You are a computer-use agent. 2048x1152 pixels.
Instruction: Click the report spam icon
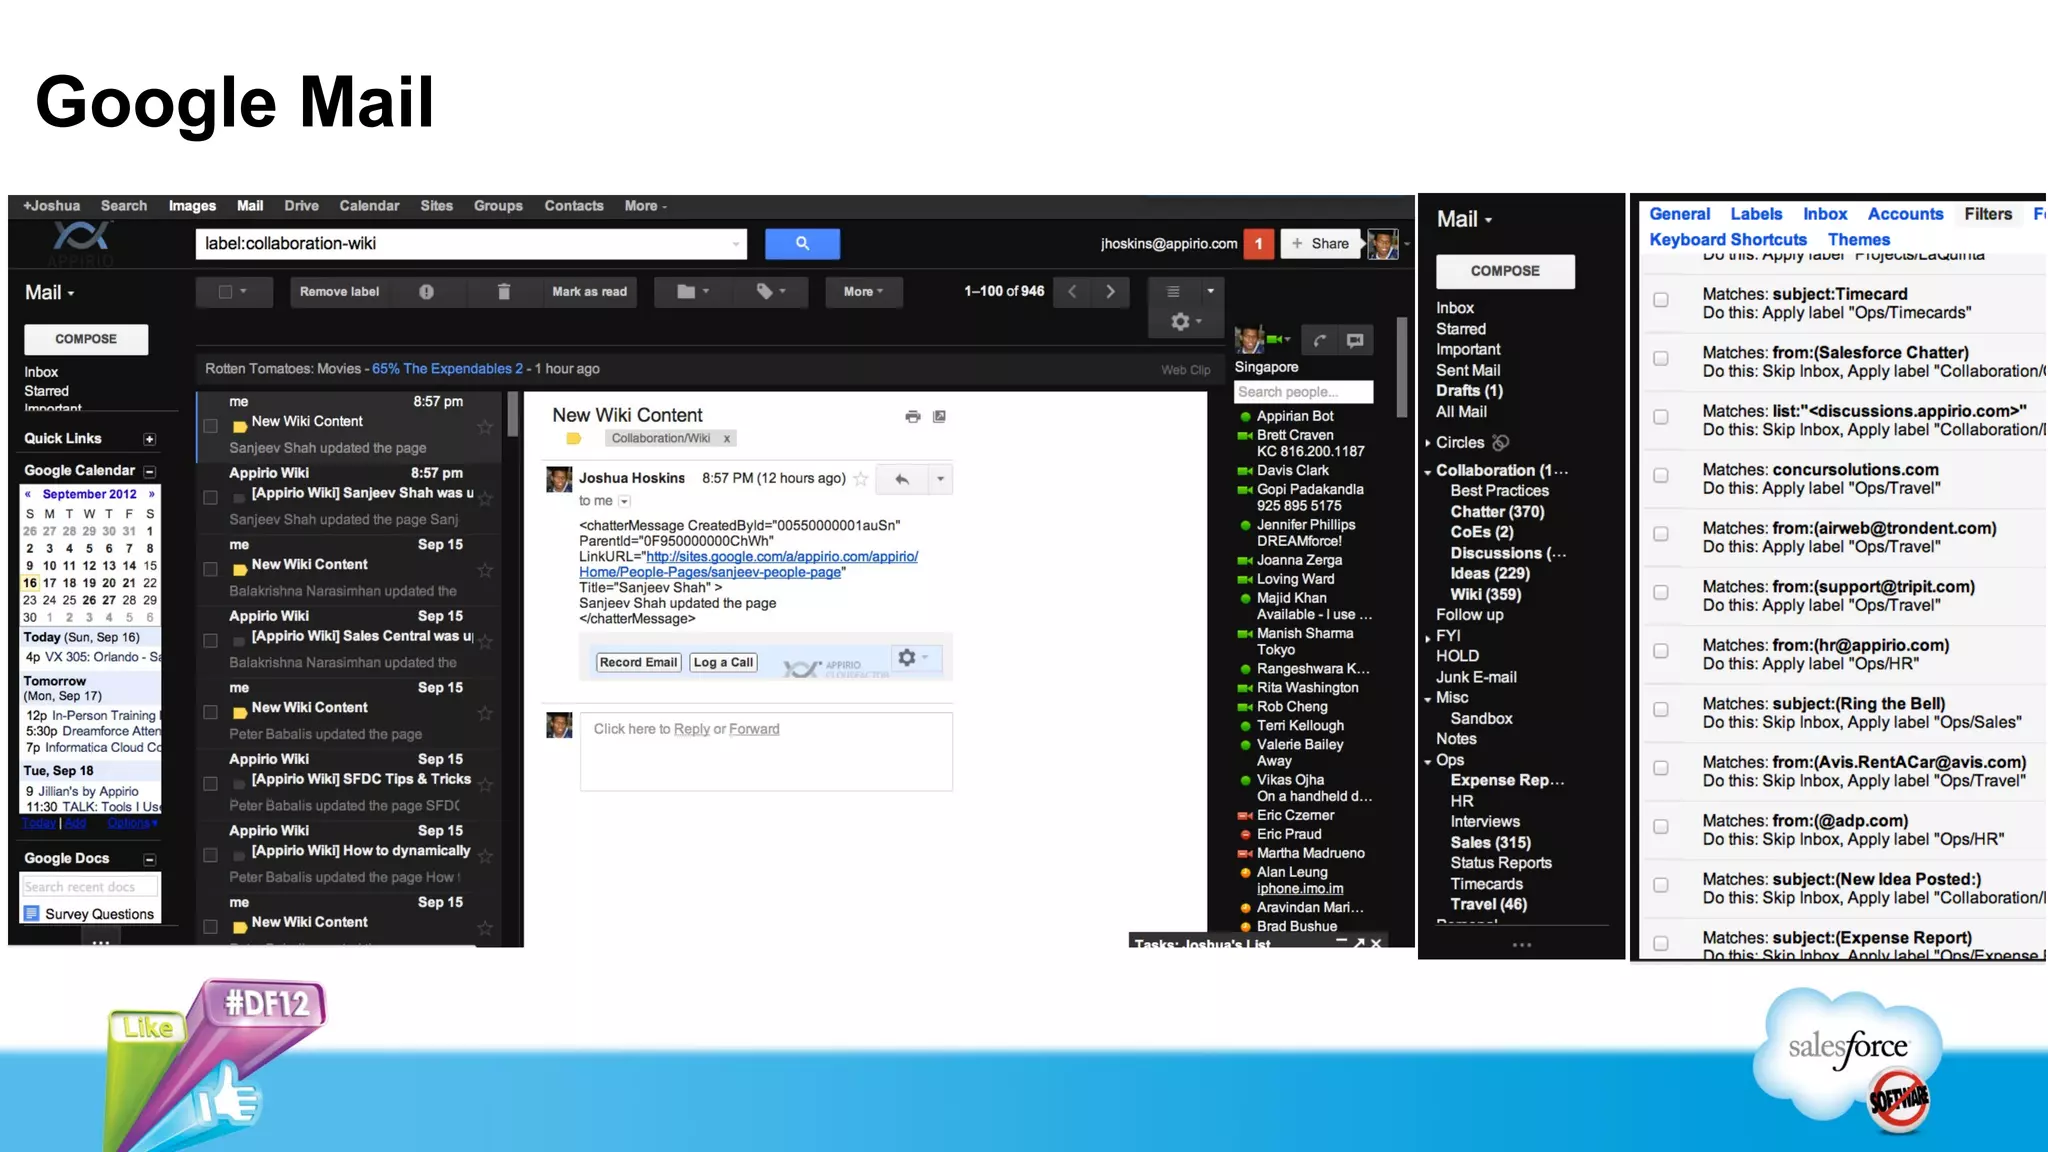[427, 292]
